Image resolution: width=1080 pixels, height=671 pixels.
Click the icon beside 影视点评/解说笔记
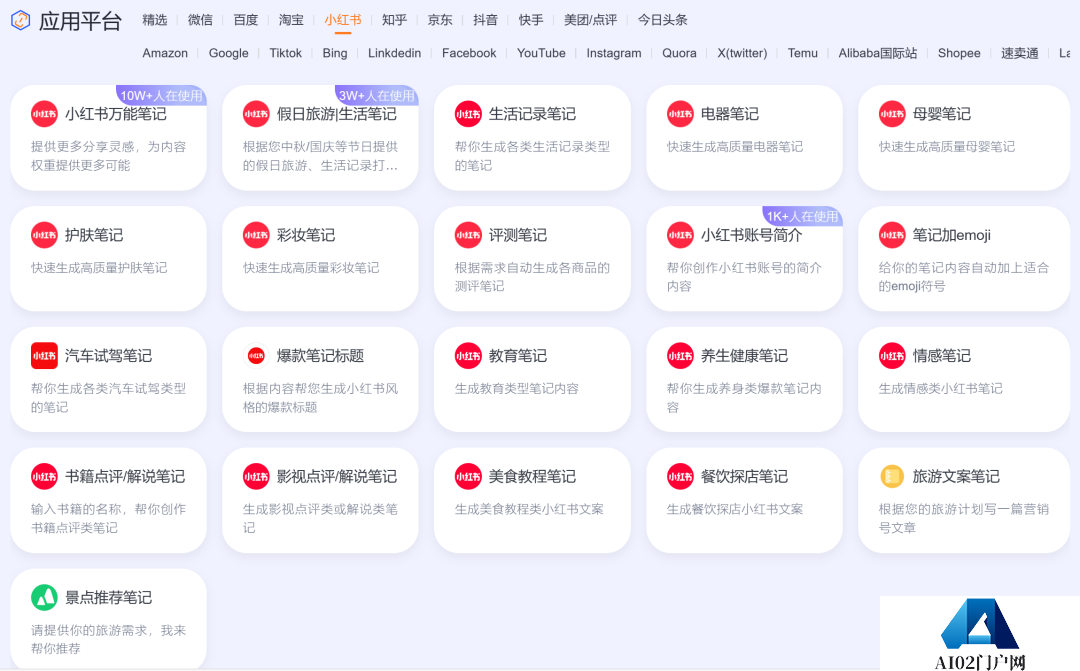pos(256,477)
